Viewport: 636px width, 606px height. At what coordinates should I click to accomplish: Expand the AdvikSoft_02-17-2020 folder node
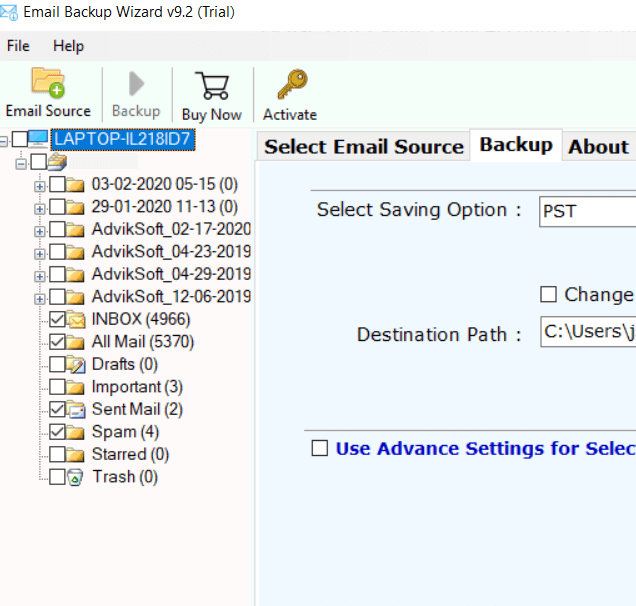[39, 232]
